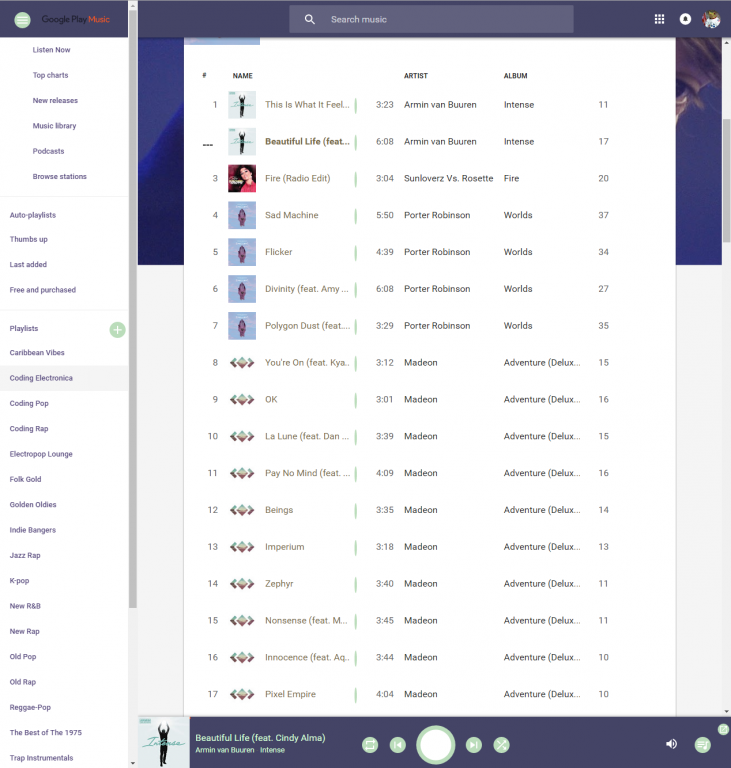Screen dimensions: 731x768
Task: Click the large play/pause button
Action: 436,745
